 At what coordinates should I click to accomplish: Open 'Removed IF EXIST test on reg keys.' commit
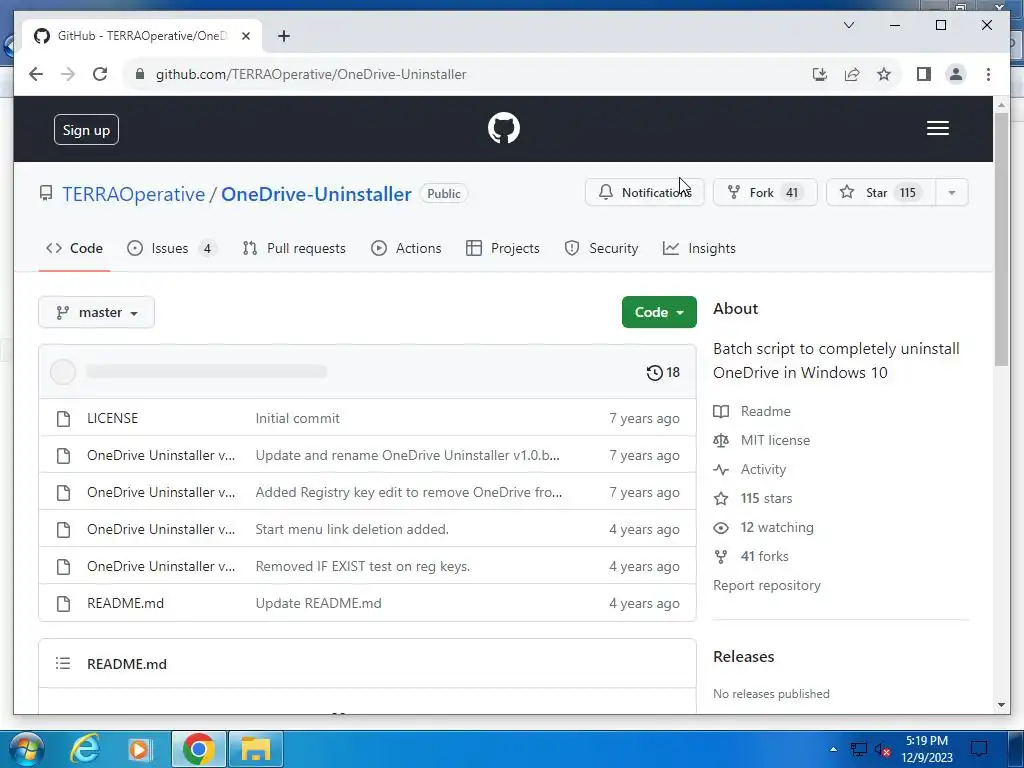click(362, 566)
